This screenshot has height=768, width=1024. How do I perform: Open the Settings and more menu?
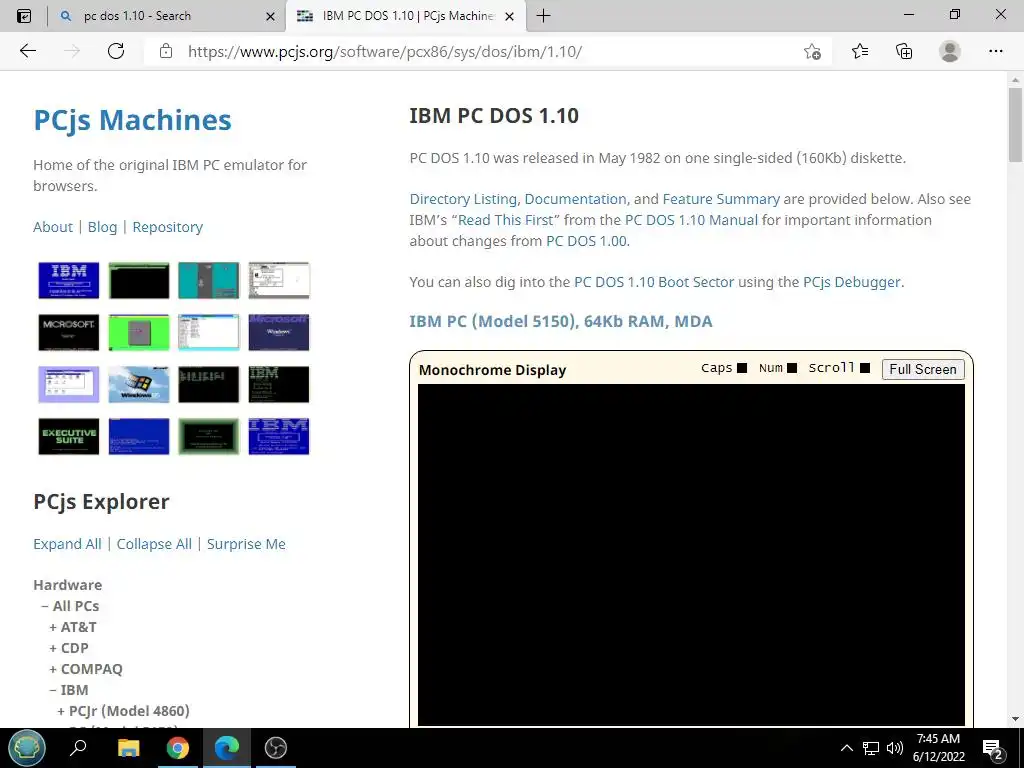[995, 51]
